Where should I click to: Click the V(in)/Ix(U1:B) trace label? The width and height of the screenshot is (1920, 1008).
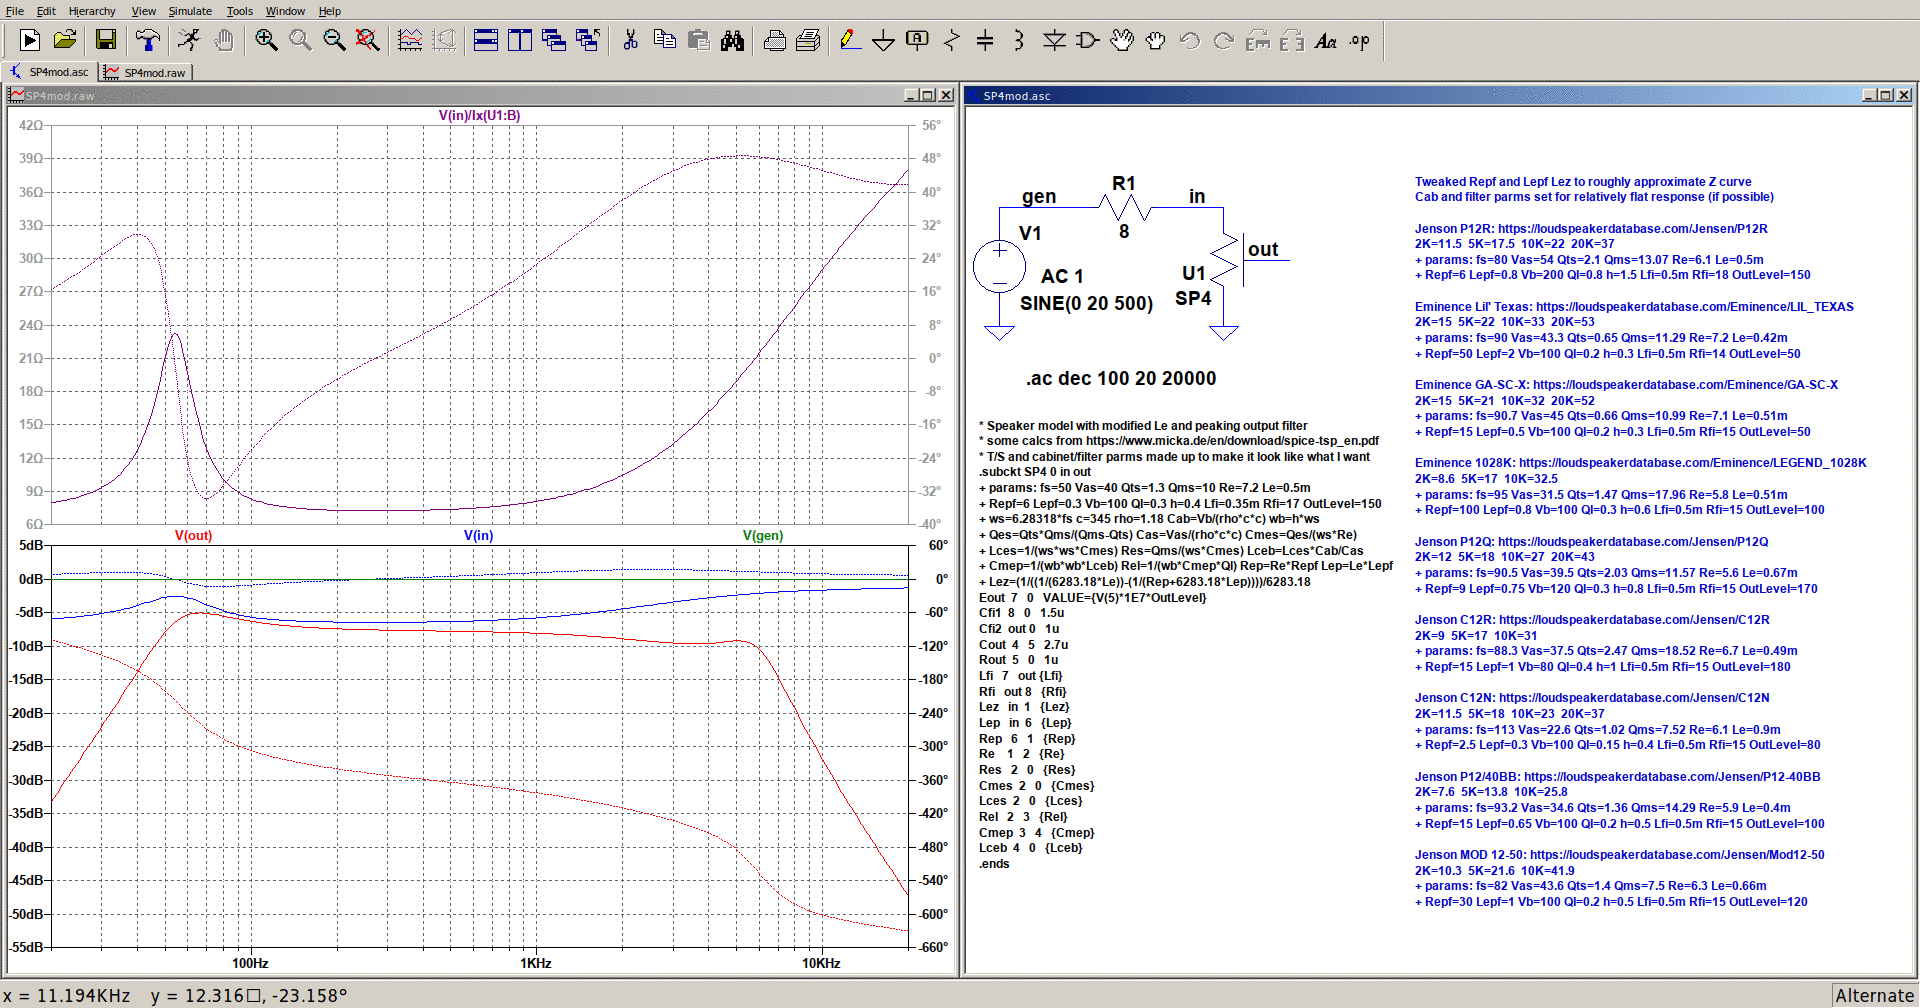coord(479,115)
